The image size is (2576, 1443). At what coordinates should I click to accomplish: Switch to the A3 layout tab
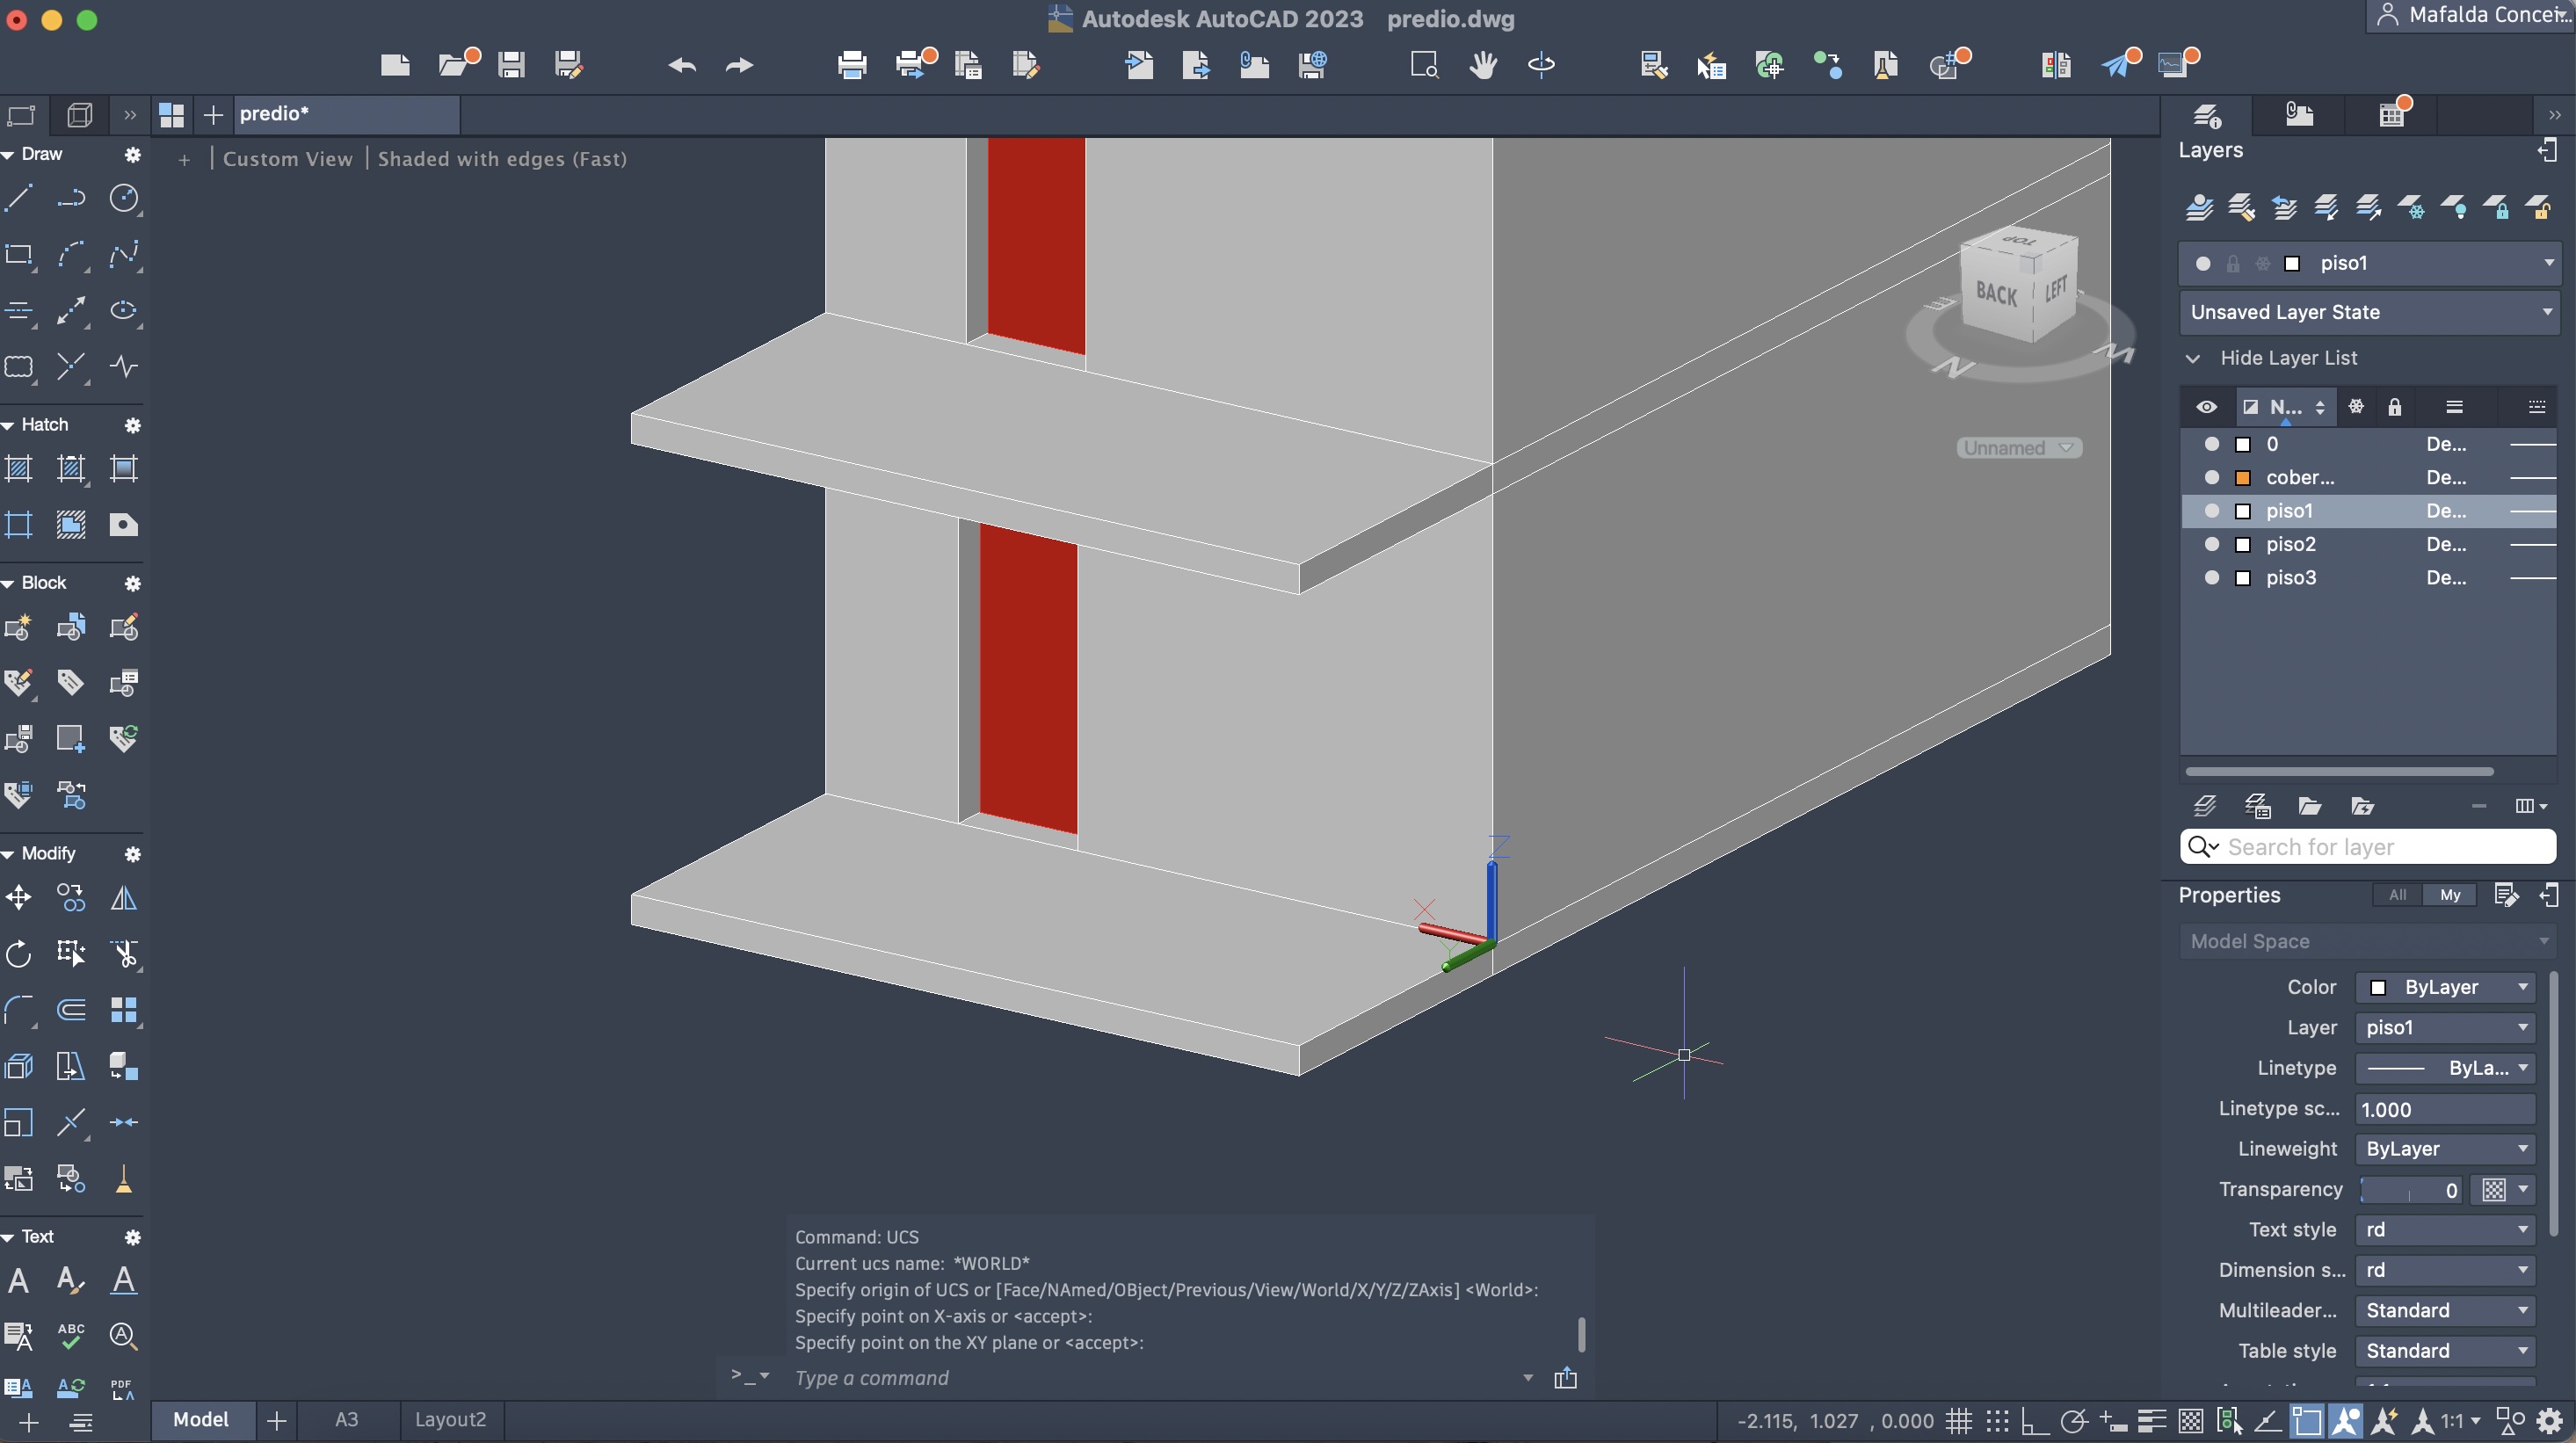tap(346, 1420)
